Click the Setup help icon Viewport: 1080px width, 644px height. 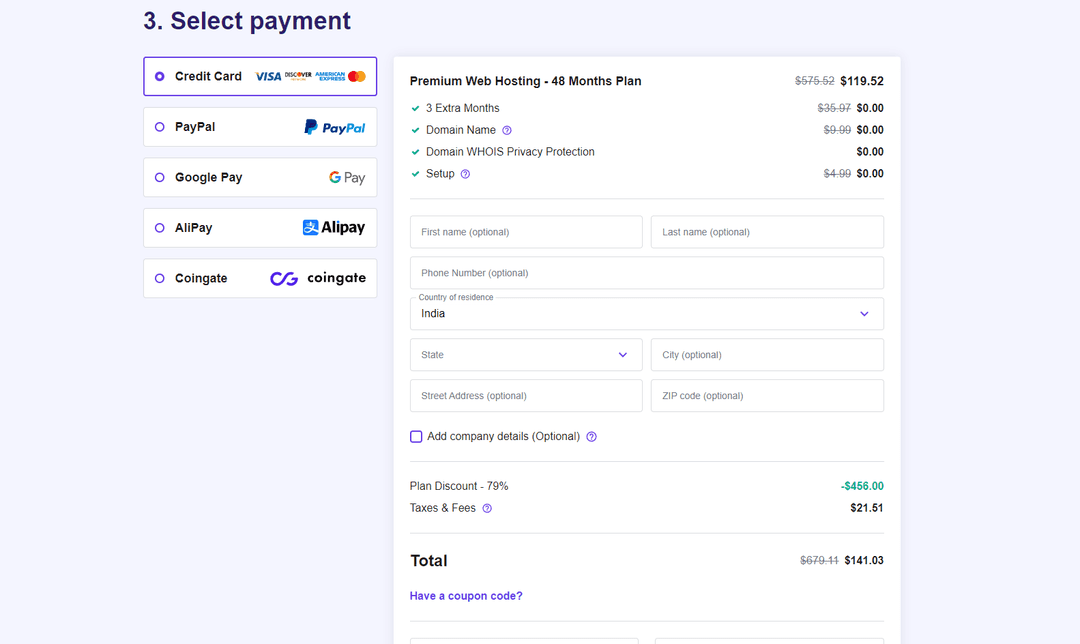[465, 173]
